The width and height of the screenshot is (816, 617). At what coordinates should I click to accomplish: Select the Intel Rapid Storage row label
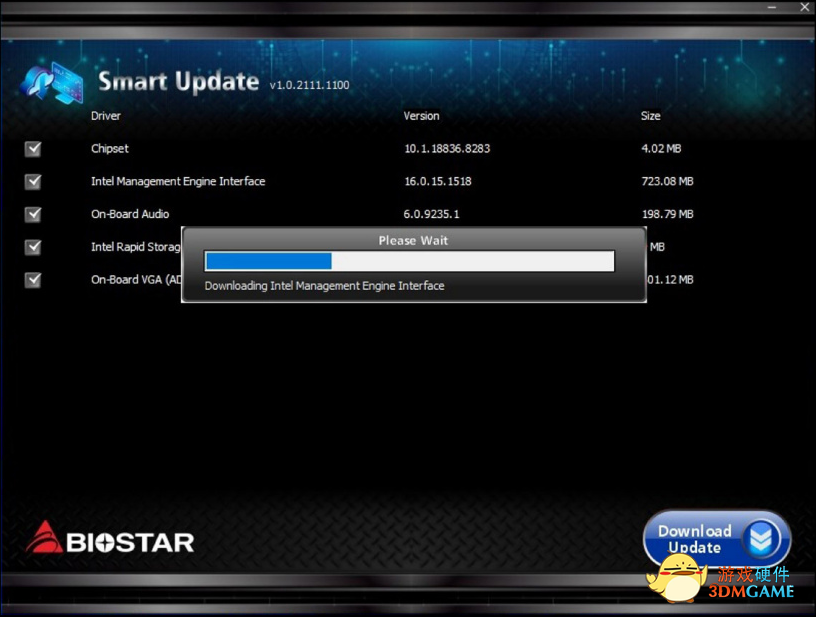(x=136, y=247)
